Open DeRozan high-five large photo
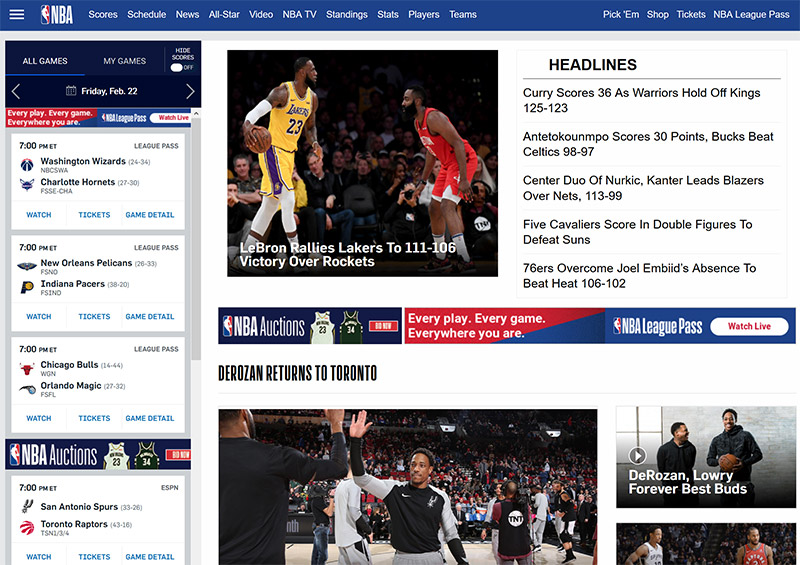 click(x=408, y=486)
